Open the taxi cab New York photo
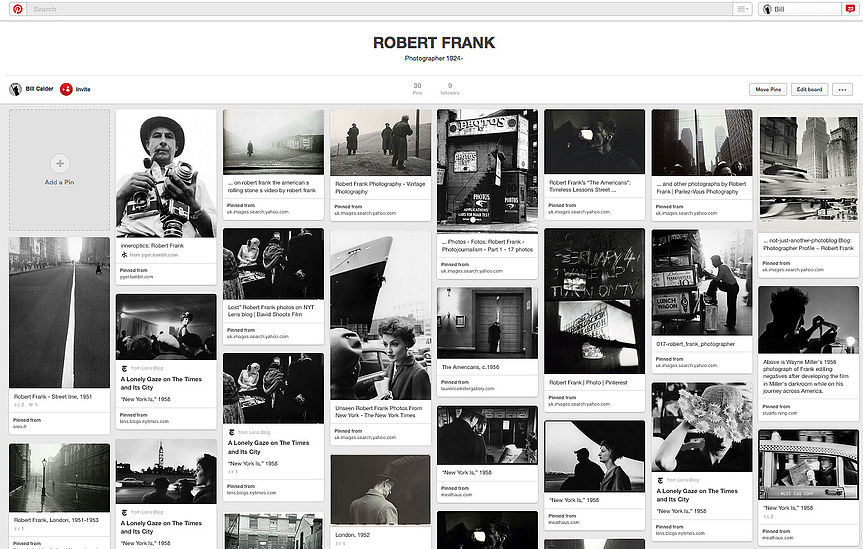 (809, 465)
